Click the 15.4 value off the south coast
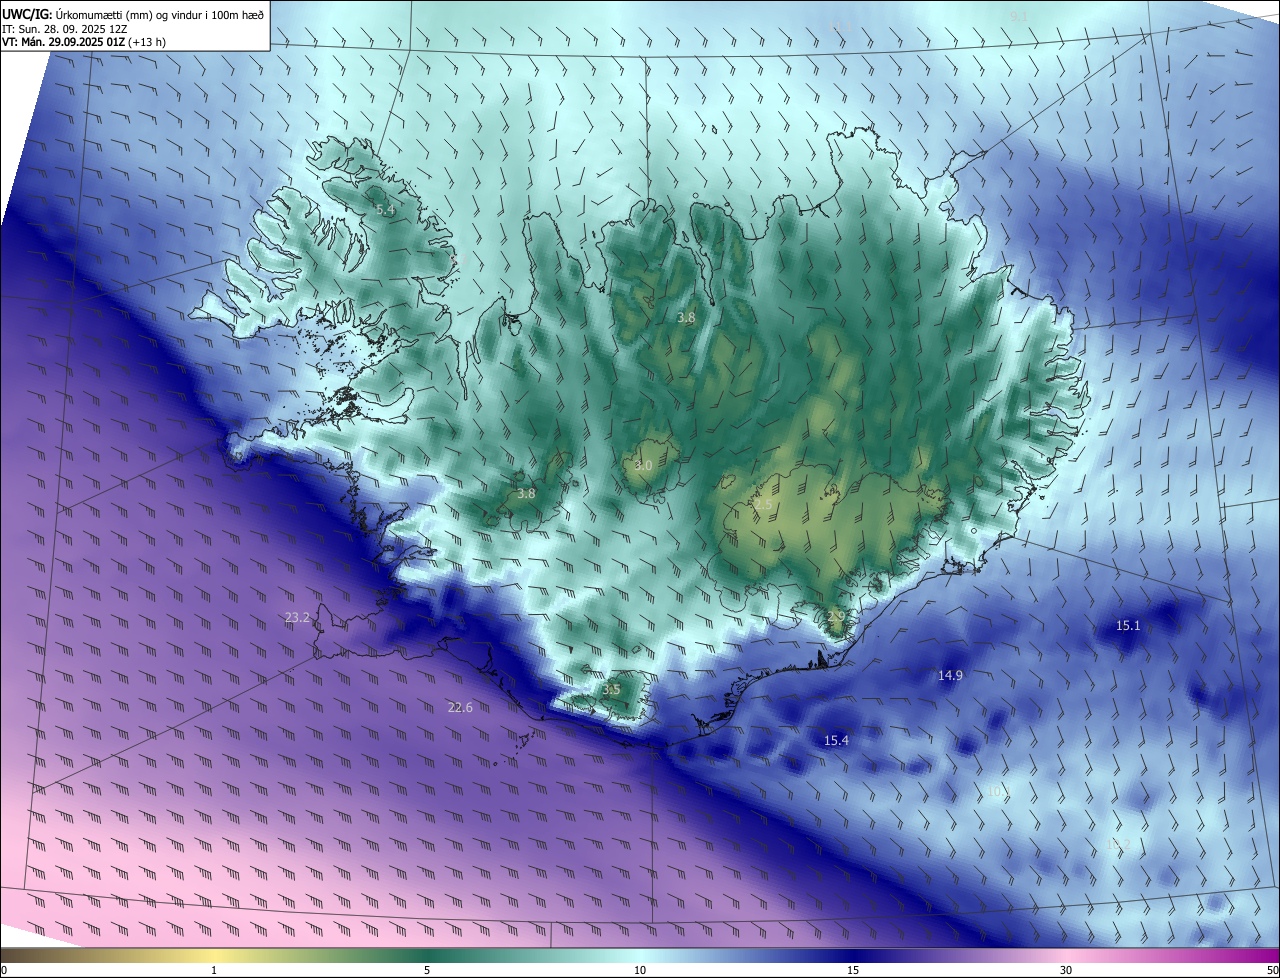 (836, 740)
